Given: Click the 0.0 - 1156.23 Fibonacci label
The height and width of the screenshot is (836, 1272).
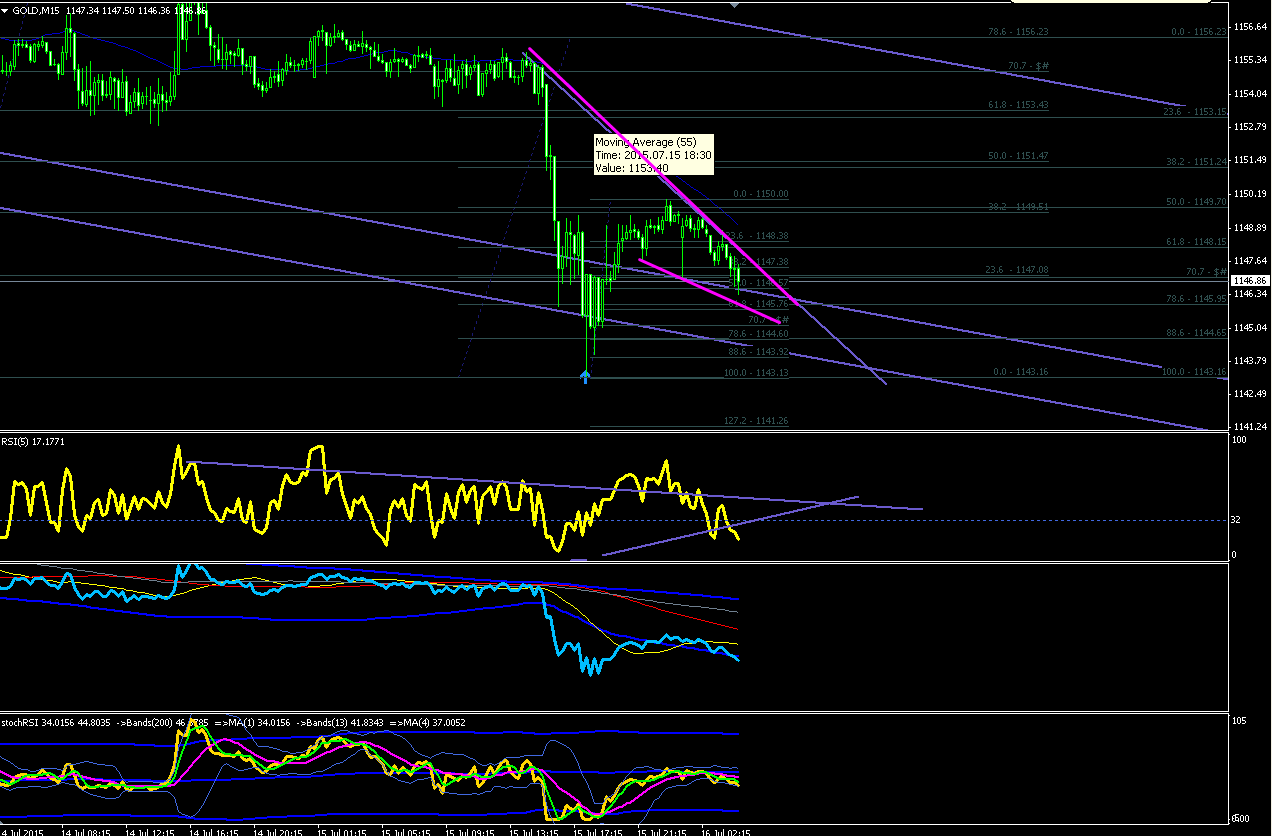Looking at the screenshot, I should [x=1198, y=32].
